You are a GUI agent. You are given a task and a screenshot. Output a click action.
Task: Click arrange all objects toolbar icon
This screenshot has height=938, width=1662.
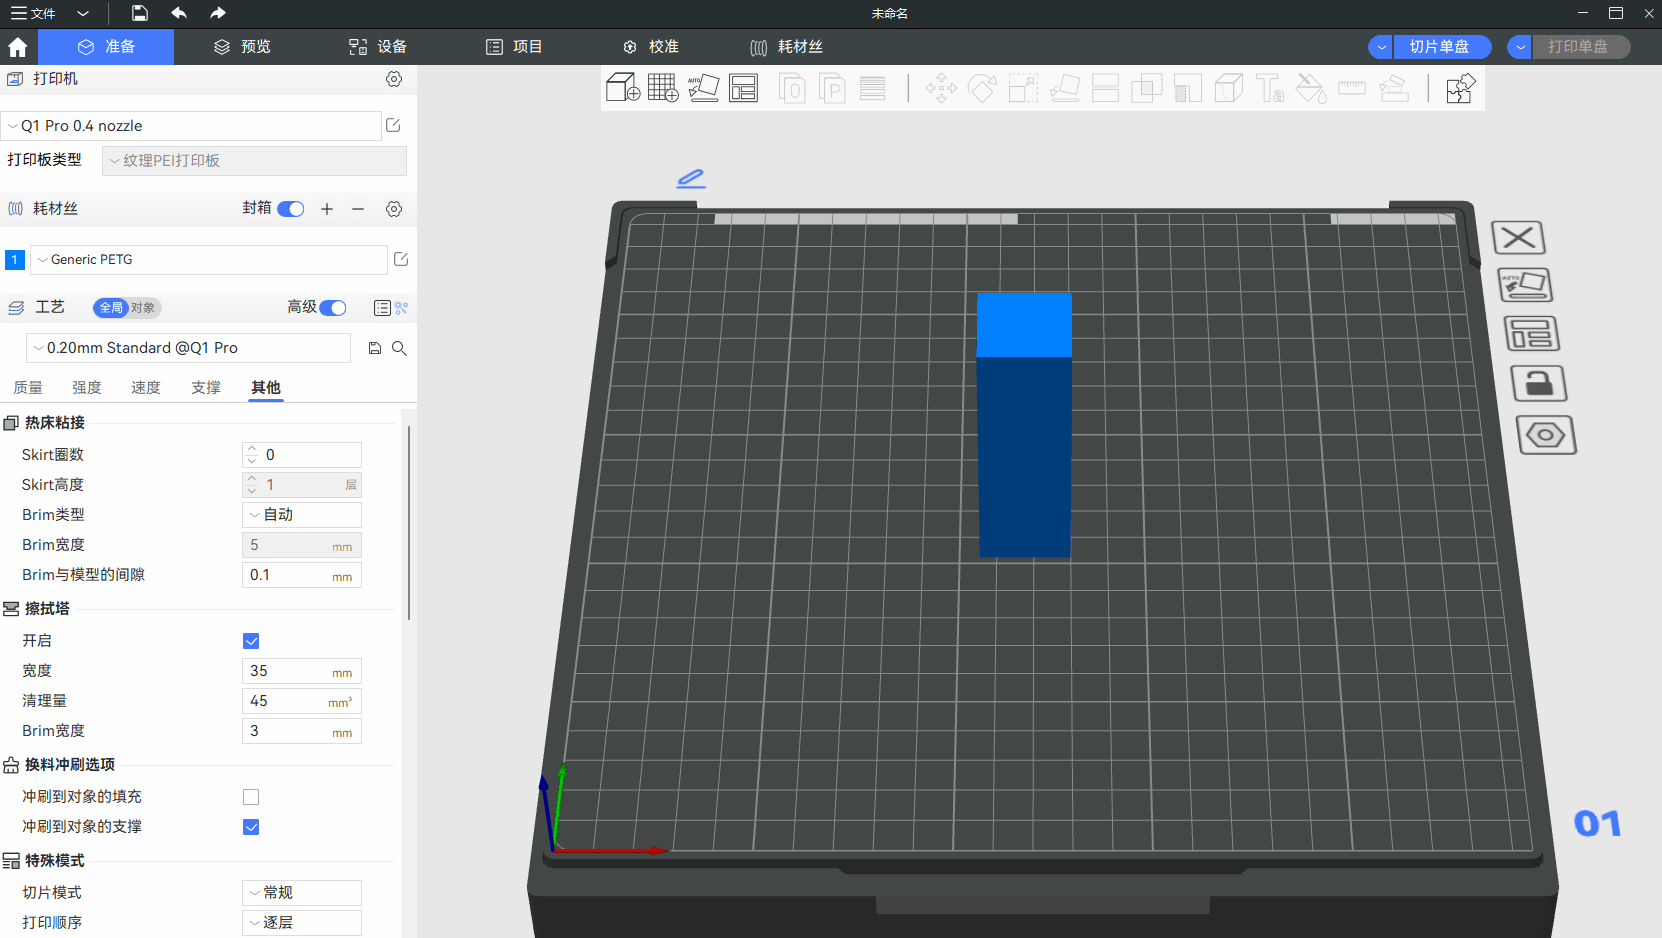coord(743,88)
